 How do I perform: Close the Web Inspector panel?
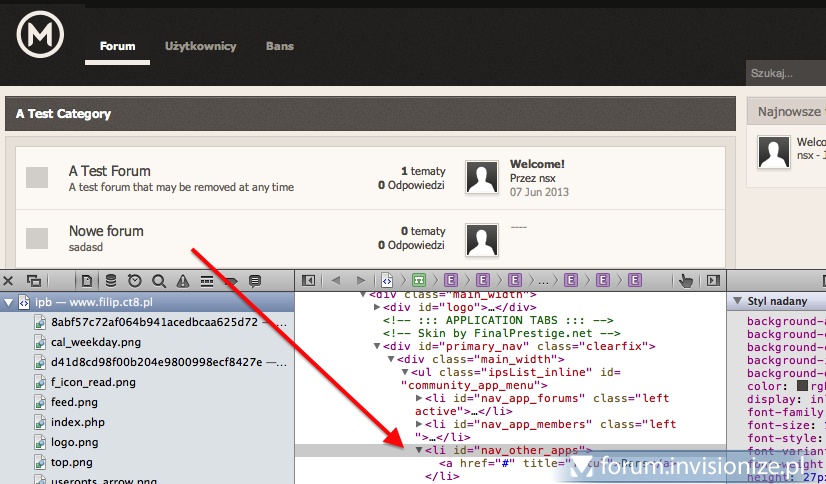pyautogui.click(x=9, y=281)
